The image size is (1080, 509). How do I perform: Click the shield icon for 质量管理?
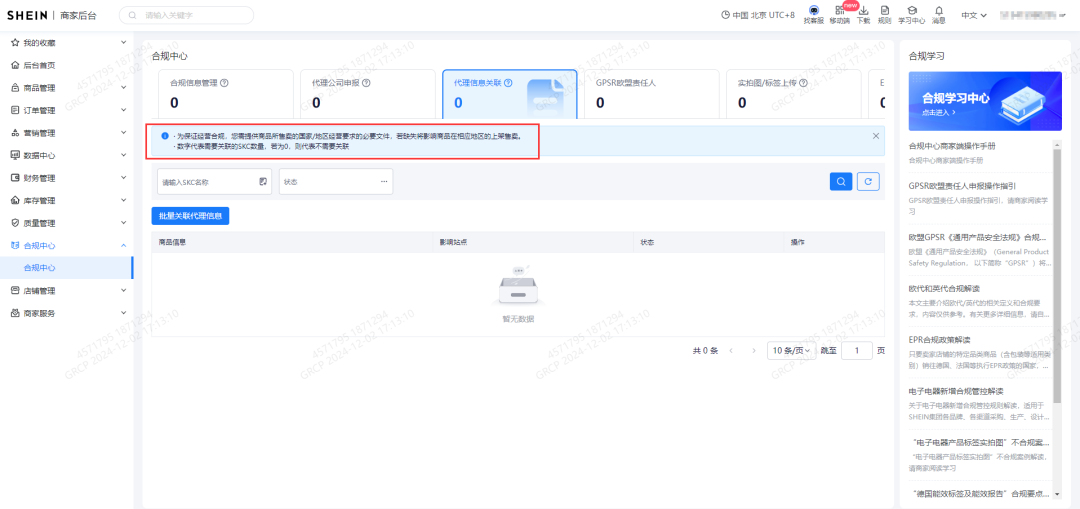pos(15,223)
